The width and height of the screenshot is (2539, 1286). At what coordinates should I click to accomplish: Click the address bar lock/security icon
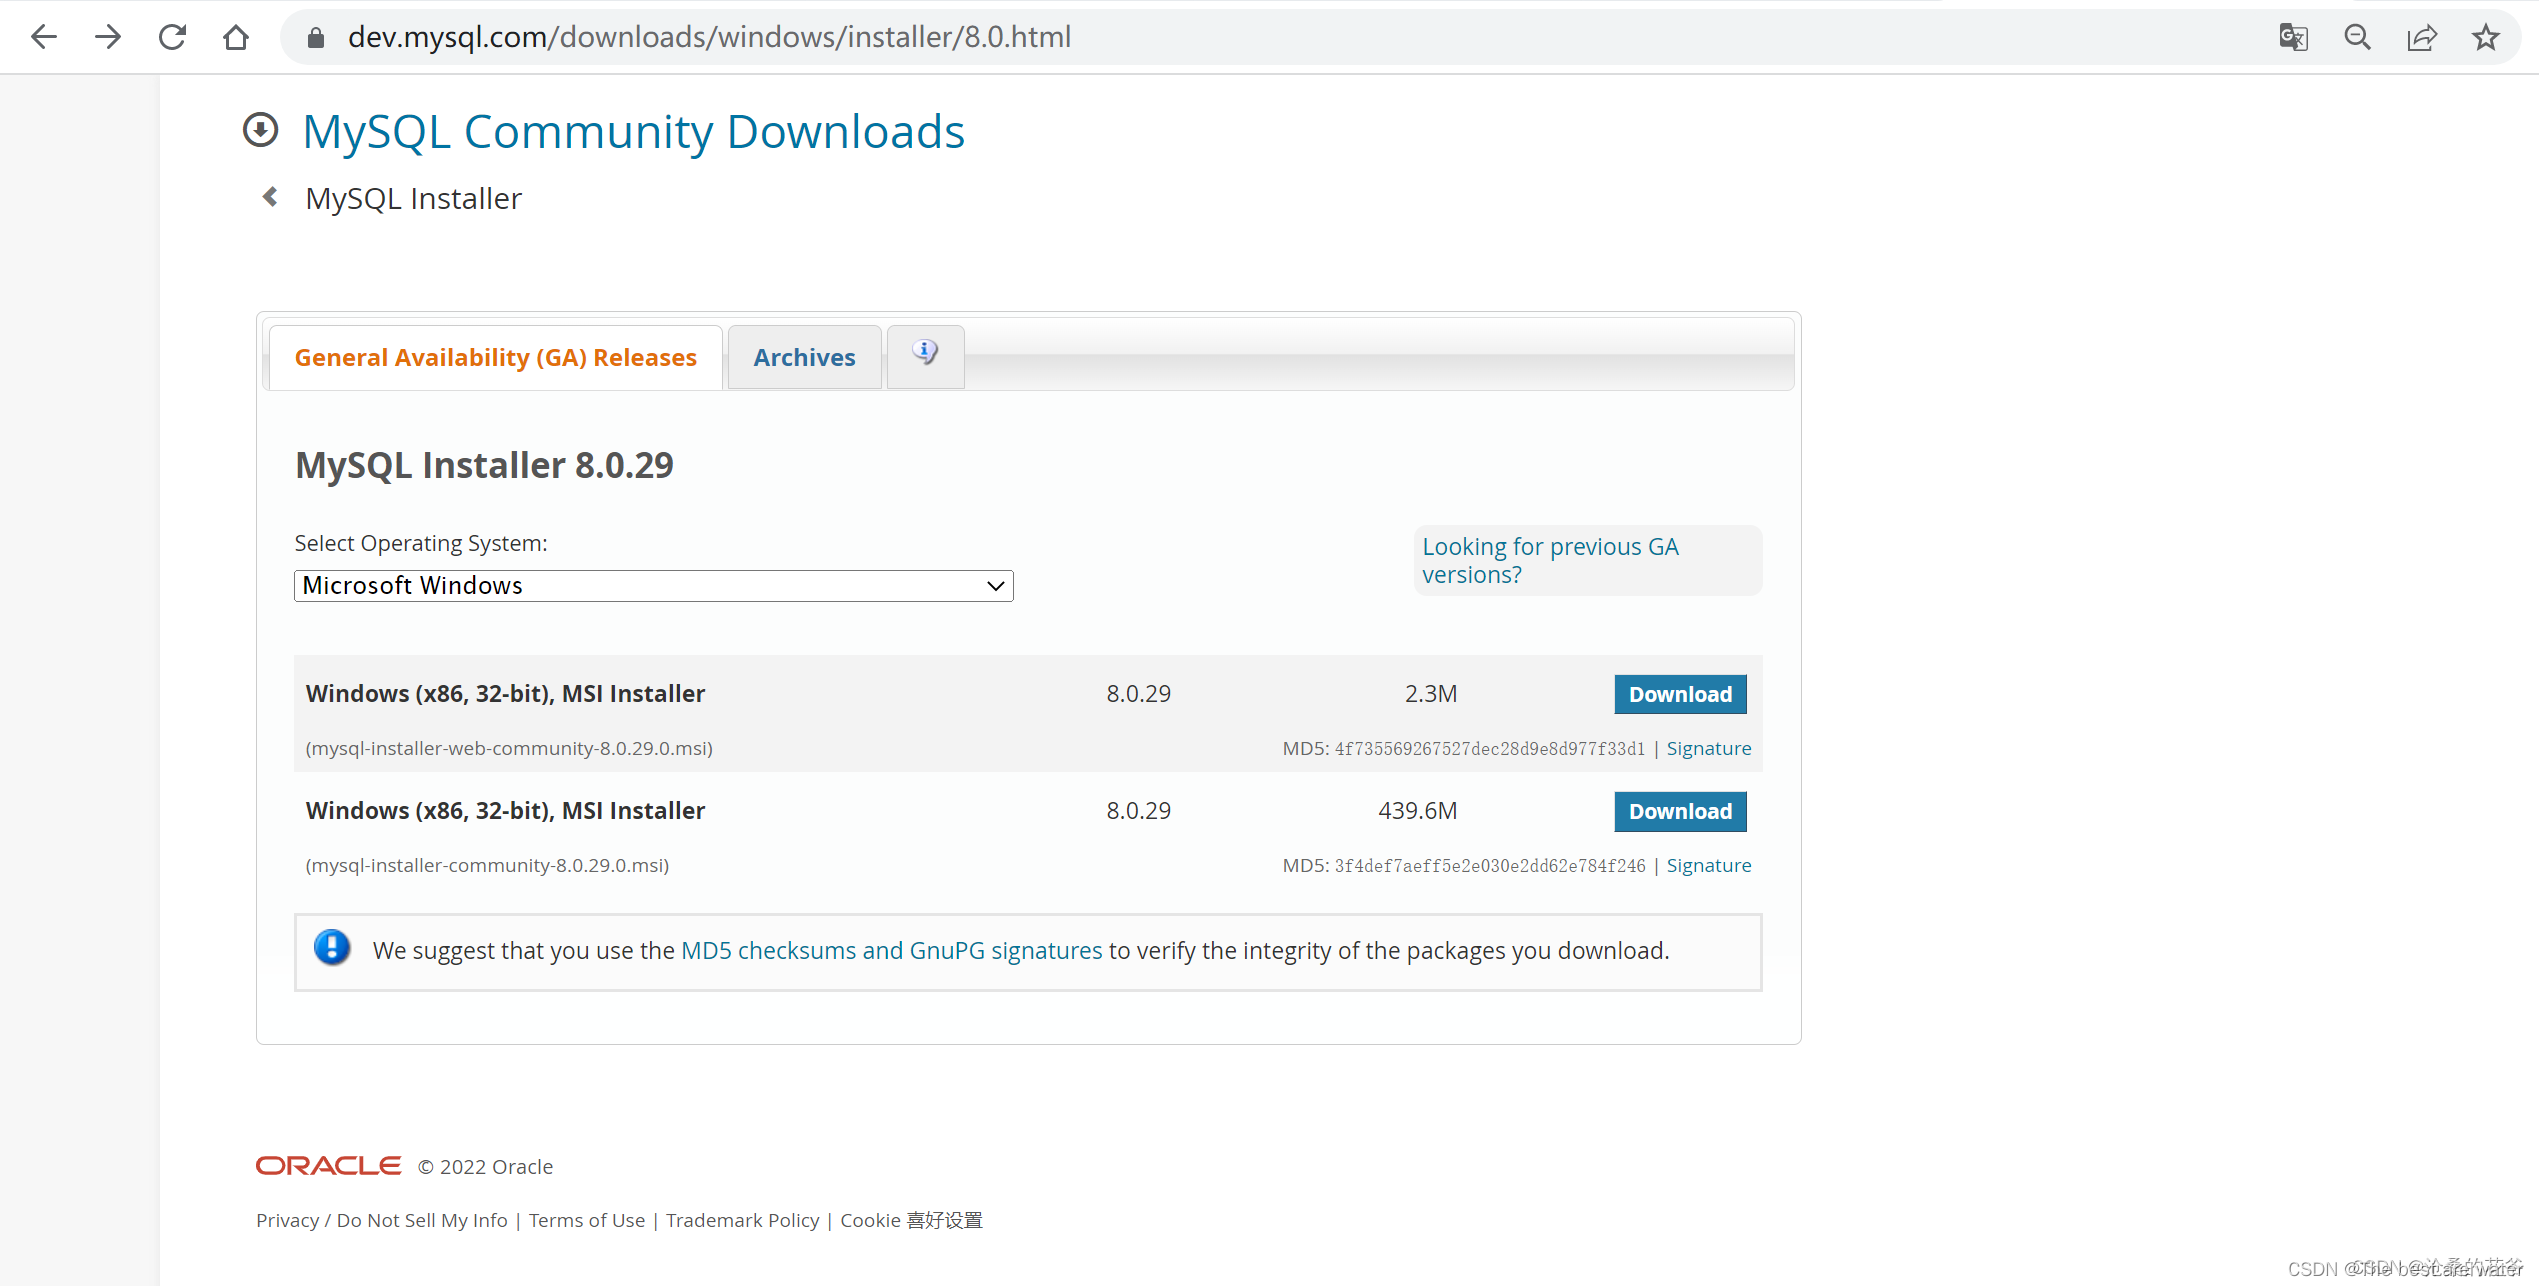pyautogui.click(x=315, y=36)
